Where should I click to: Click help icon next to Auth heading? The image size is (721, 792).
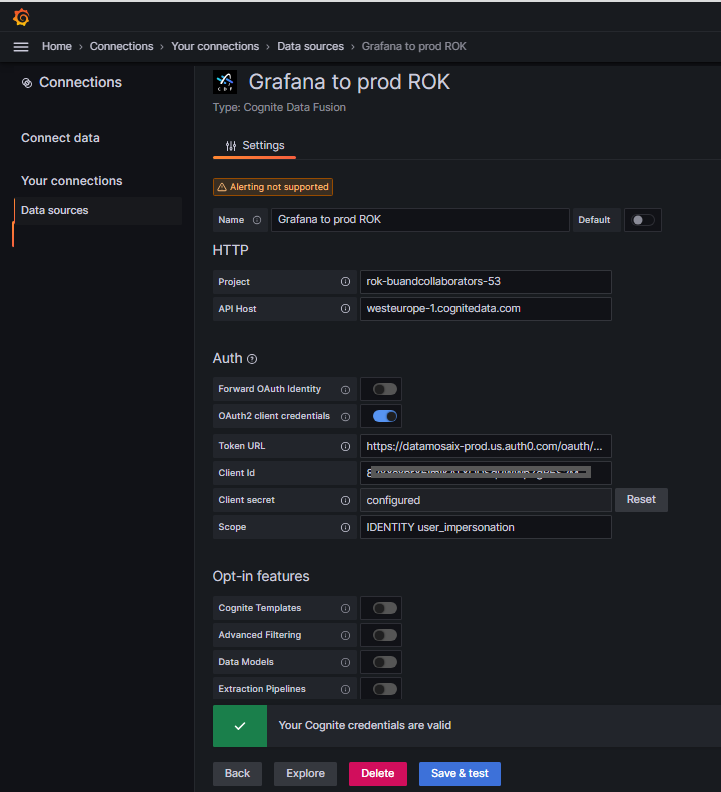tap(252, 359)
